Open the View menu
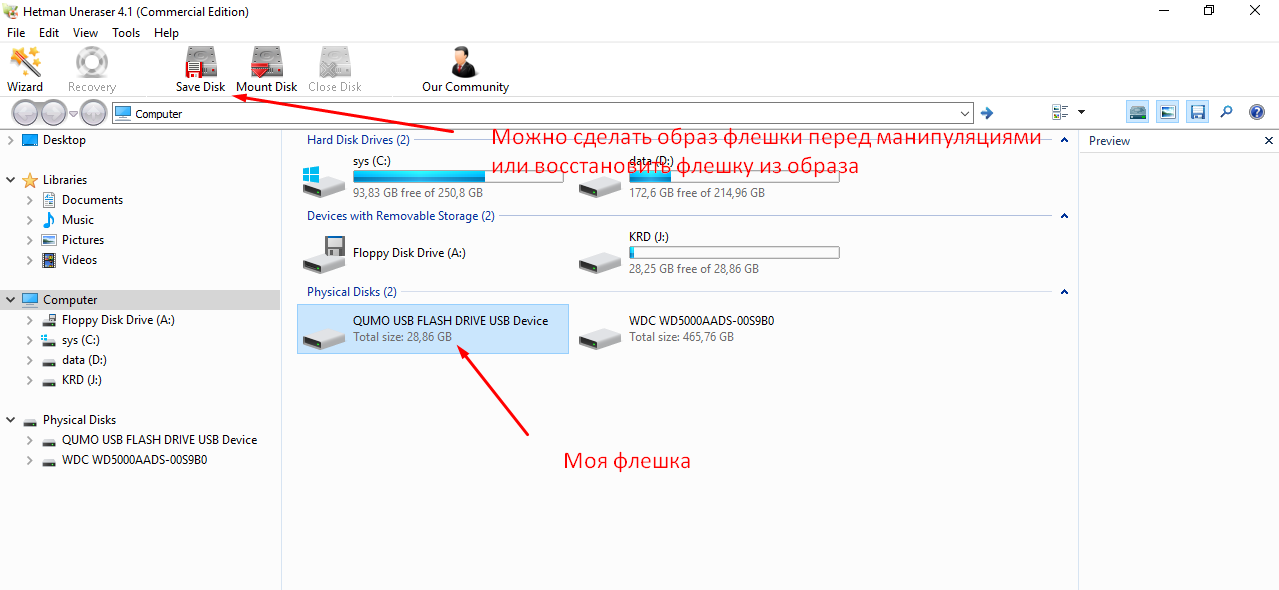 click(x=85, y=33)
